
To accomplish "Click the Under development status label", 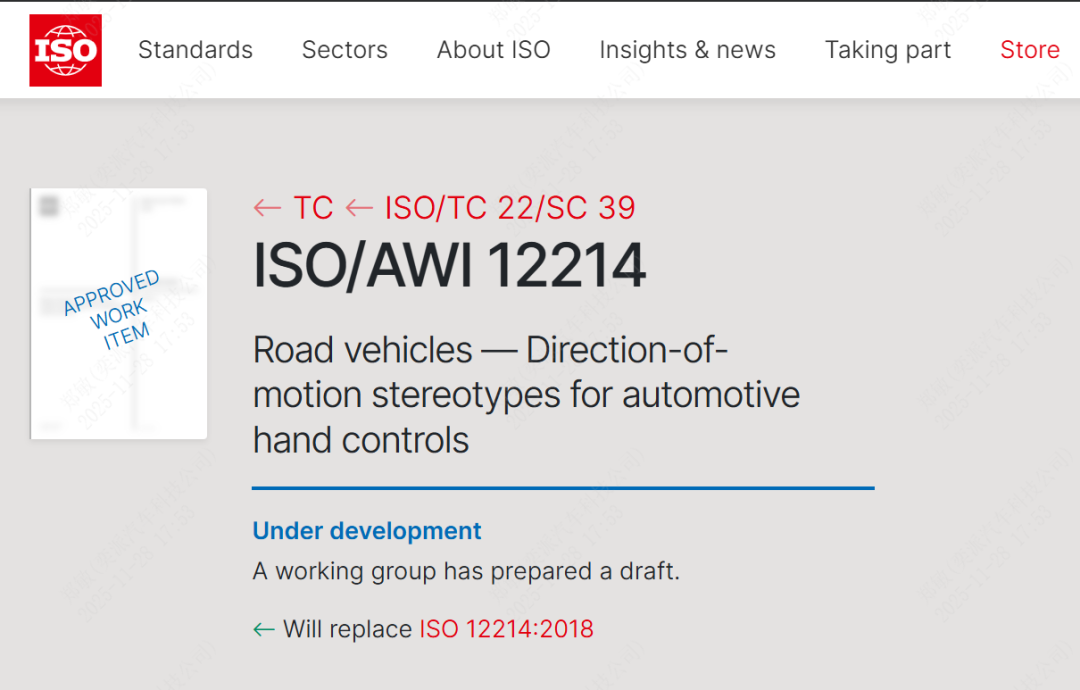I will [x=366, y=530].
